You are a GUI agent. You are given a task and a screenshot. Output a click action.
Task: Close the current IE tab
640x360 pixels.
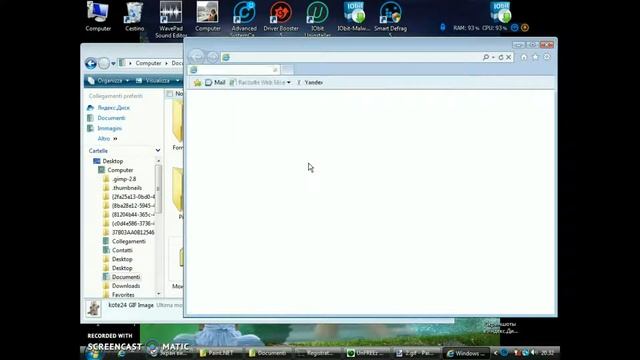pos(275,70)
